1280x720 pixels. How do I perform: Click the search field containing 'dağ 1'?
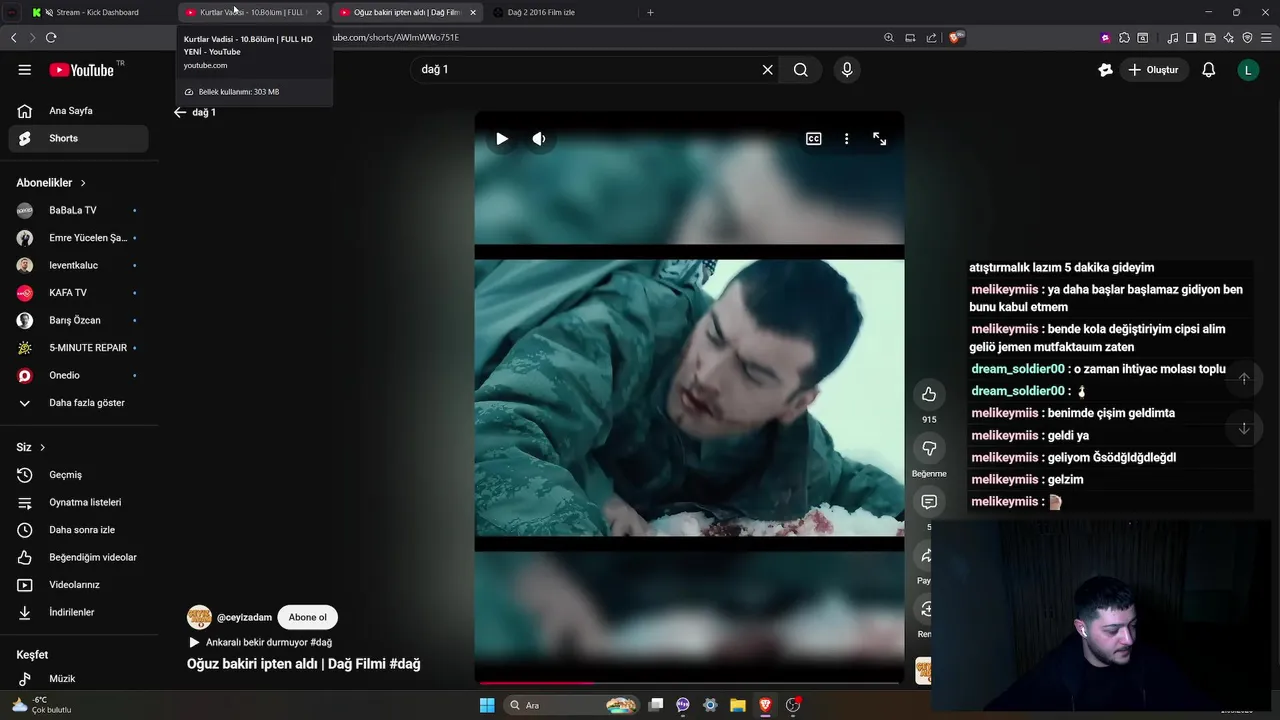pyautogui.click(x=585, y=70)
